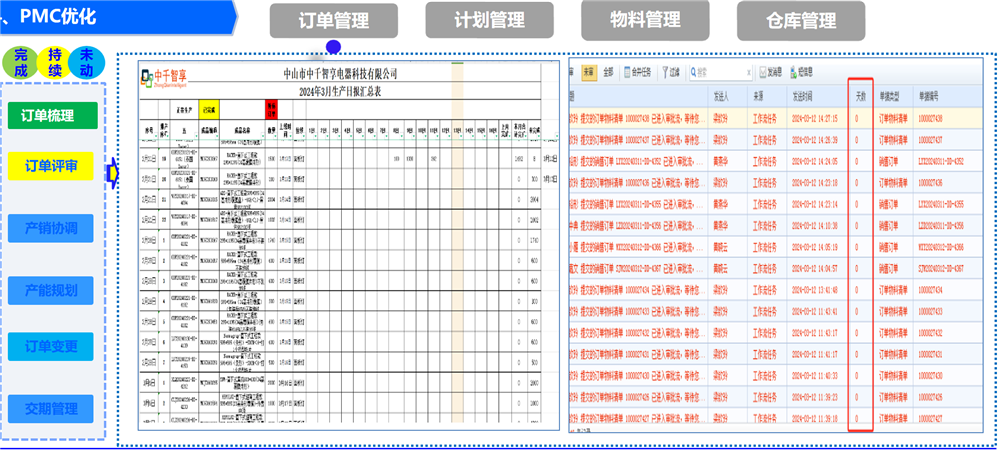
Task: Click the 订单梳理 green button
Action: [53, 115]
